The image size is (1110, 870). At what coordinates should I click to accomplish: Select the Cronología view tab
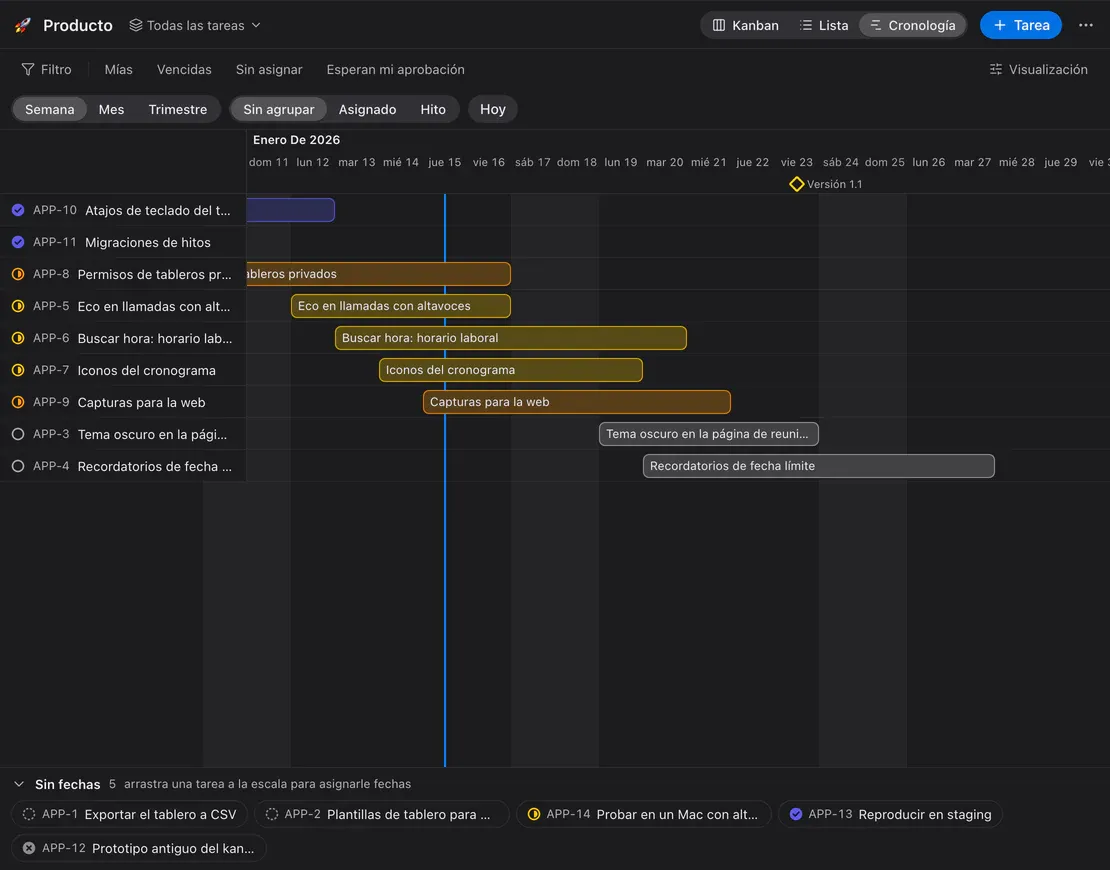(x=912, y=25)
